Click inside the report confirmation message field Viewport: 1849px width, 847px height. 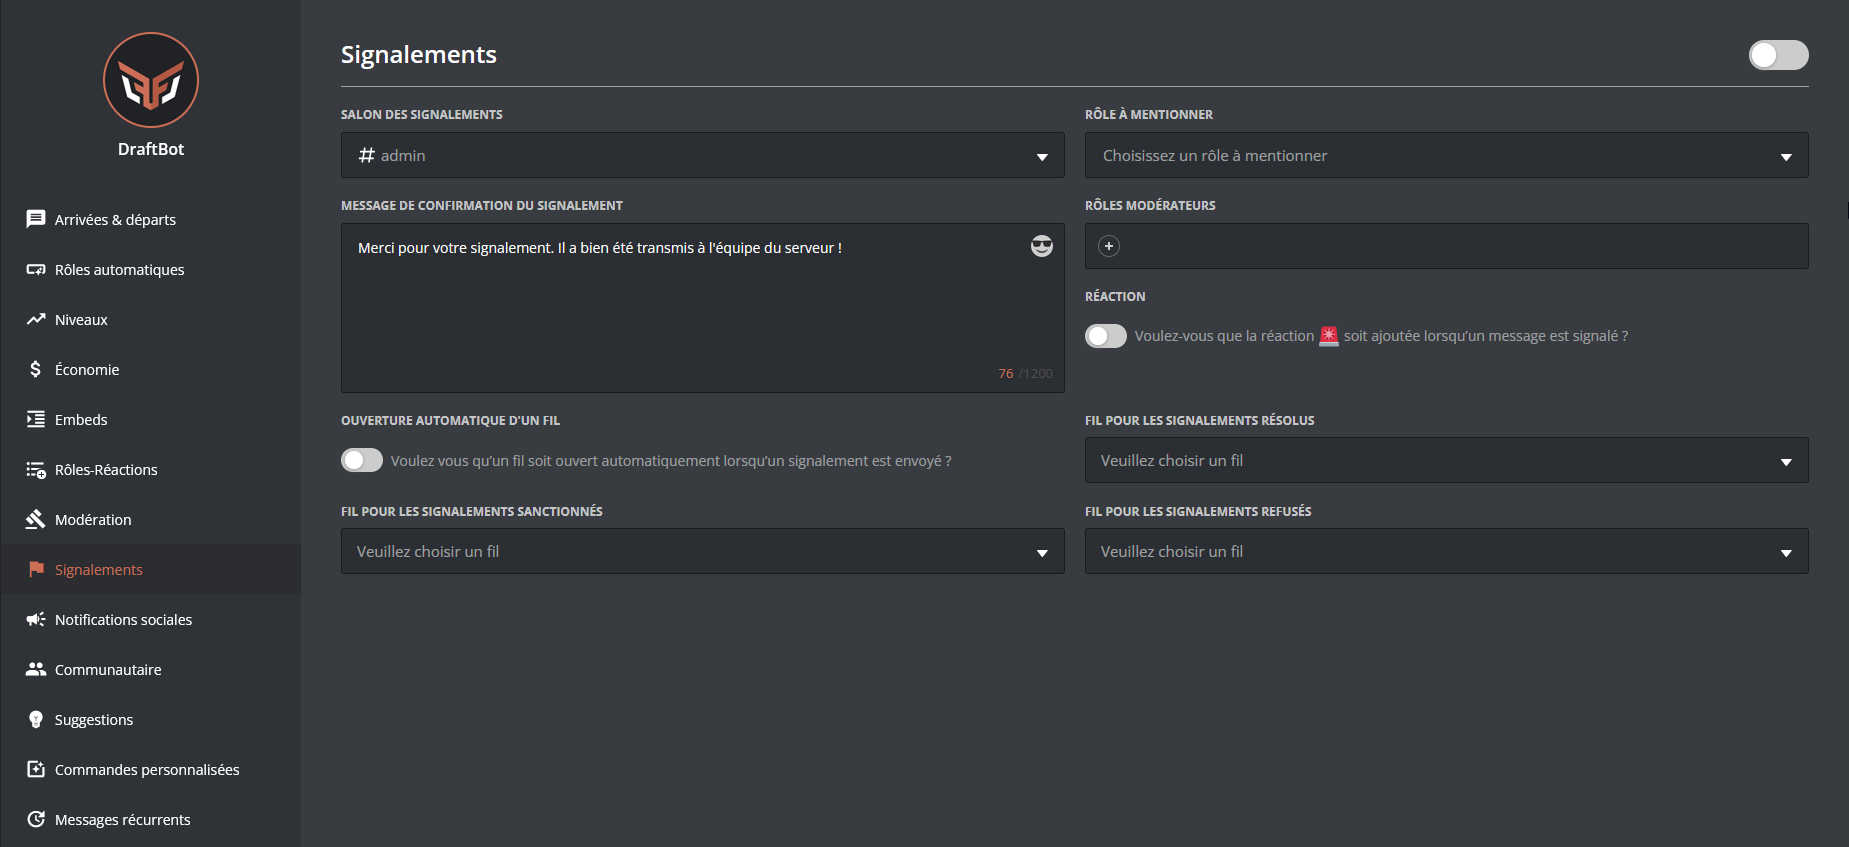(700, 300)
